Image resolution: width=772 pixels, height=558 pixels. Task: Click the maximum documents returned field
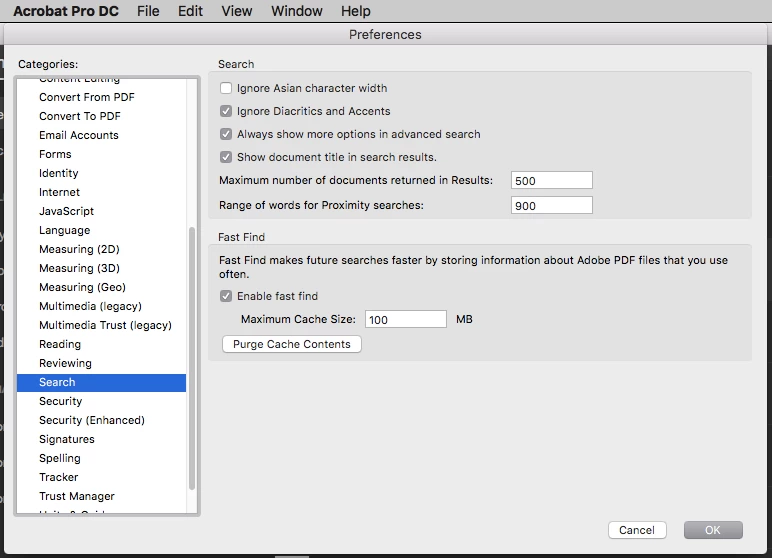pyautogui.click(x=552, y=180)
